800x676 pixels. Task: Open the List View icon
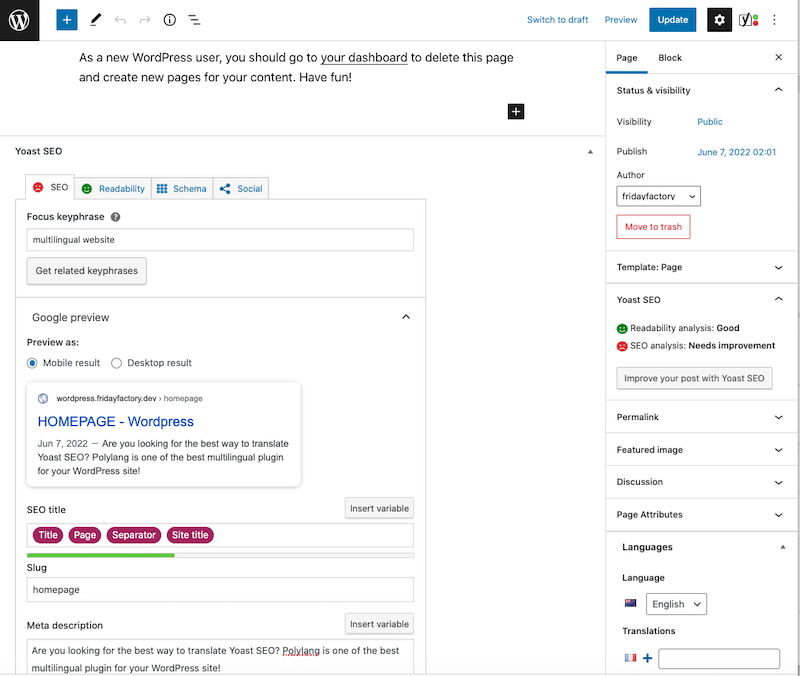click(194, 20)
